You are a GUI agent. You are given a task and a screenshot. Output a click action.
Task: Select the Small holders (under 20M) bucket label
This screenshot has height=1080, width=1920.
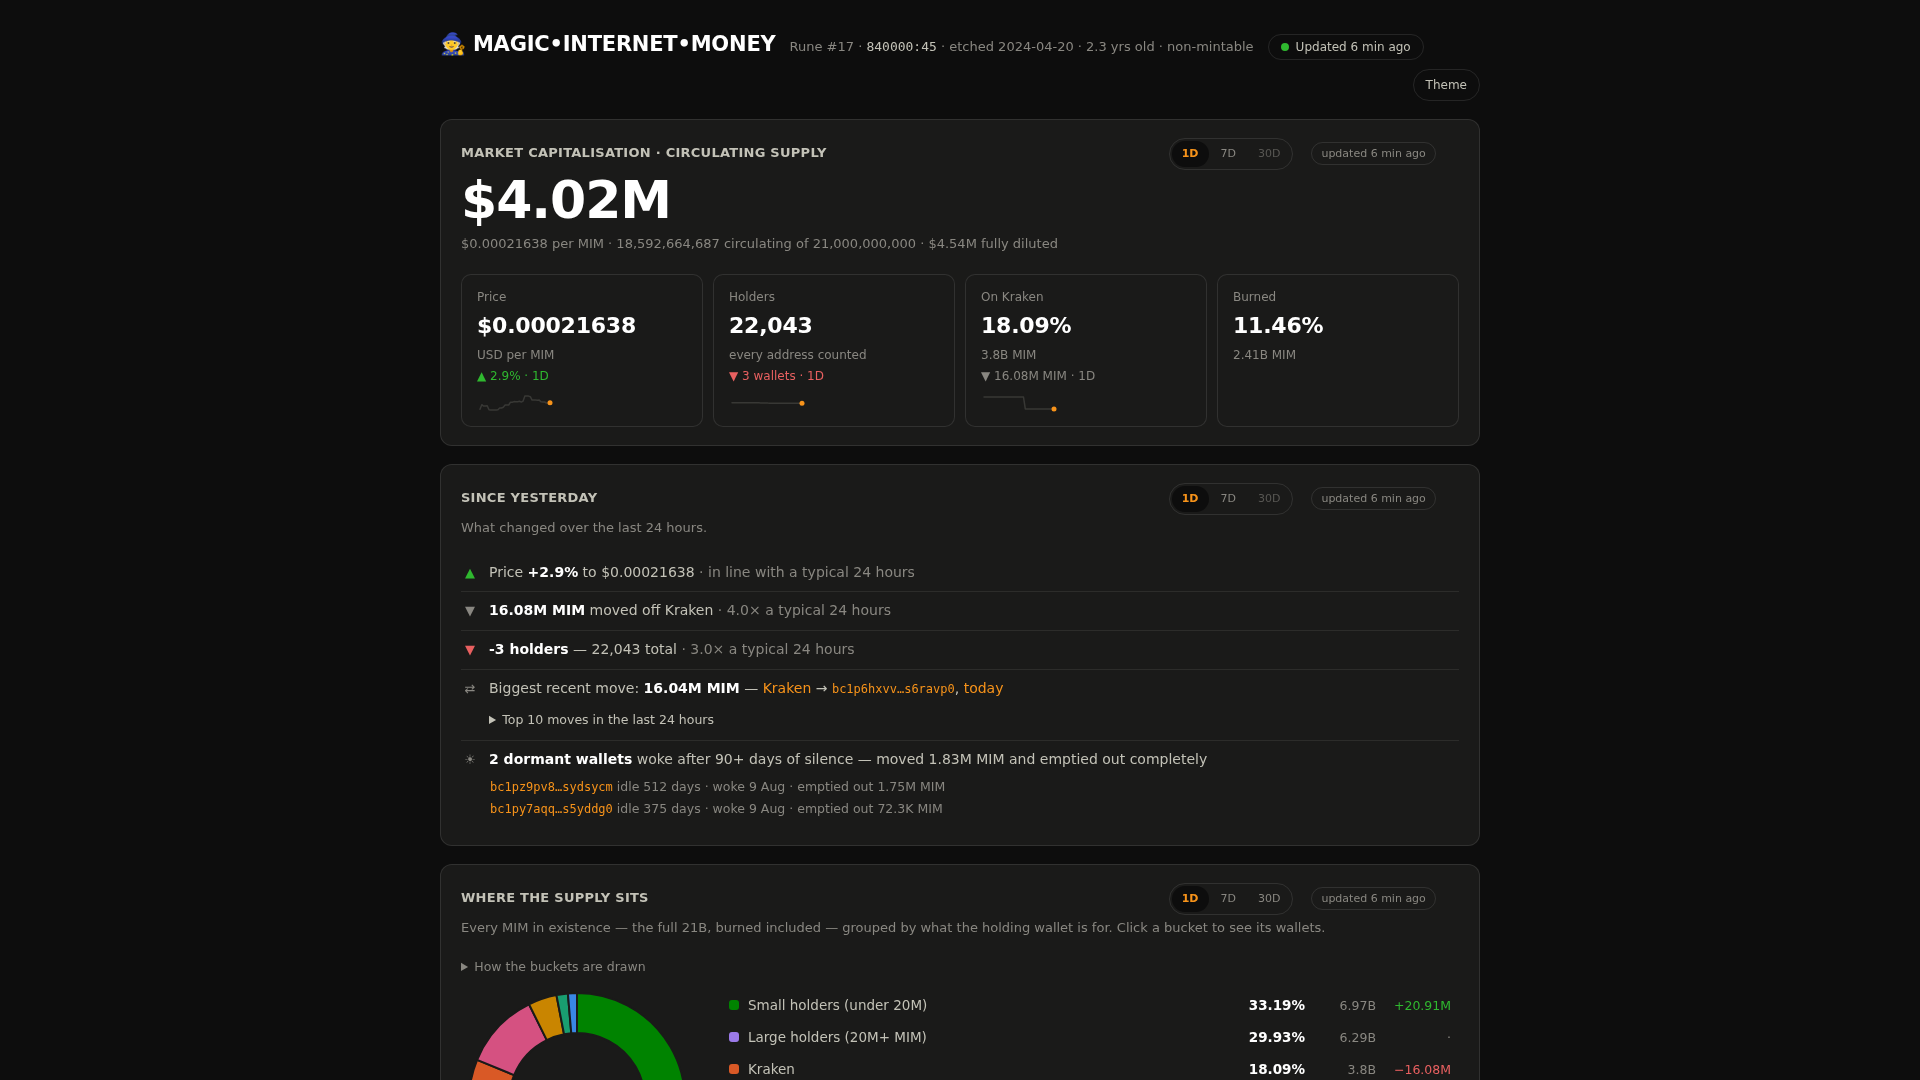837,1005
